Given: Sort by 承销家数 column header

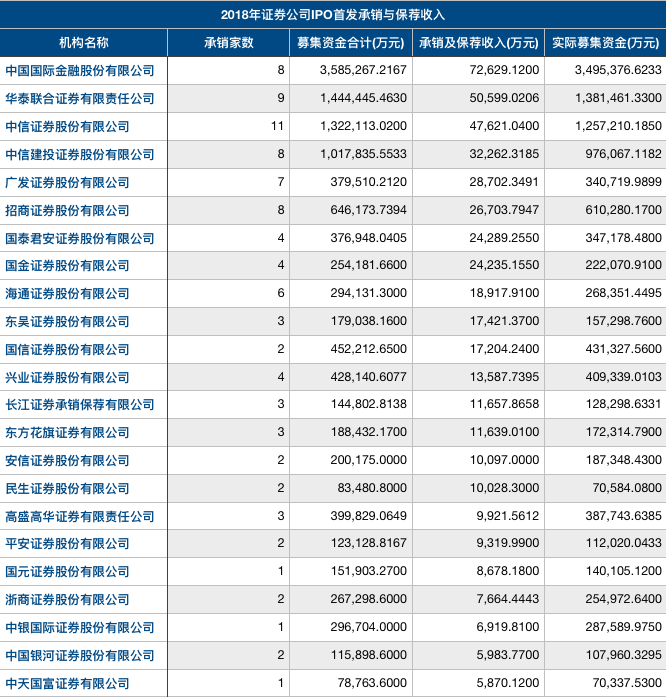Looking at the screenshot, I should pyautogui.click(x=229, y=43).
